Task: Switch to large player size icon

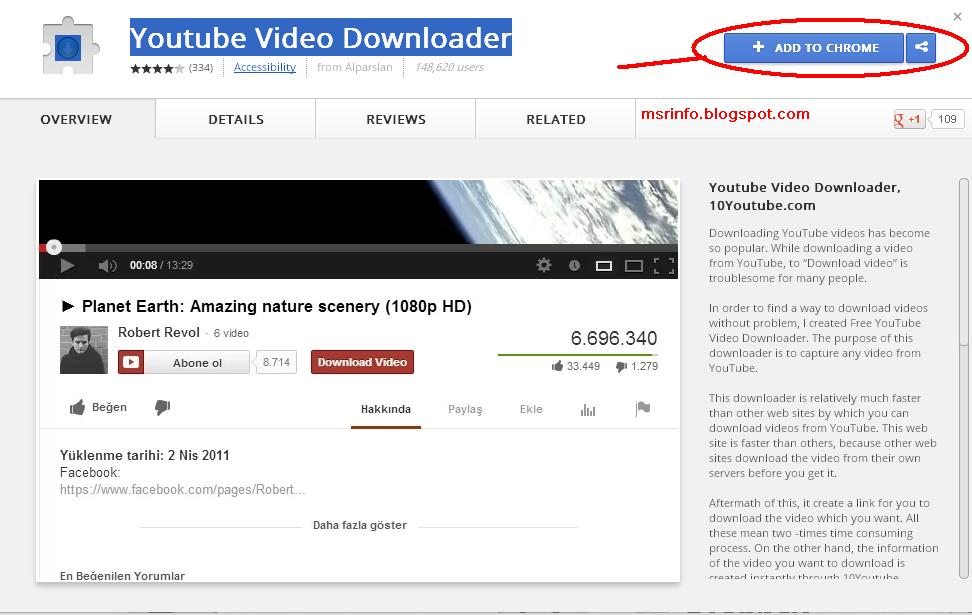Action: (634, 266)
